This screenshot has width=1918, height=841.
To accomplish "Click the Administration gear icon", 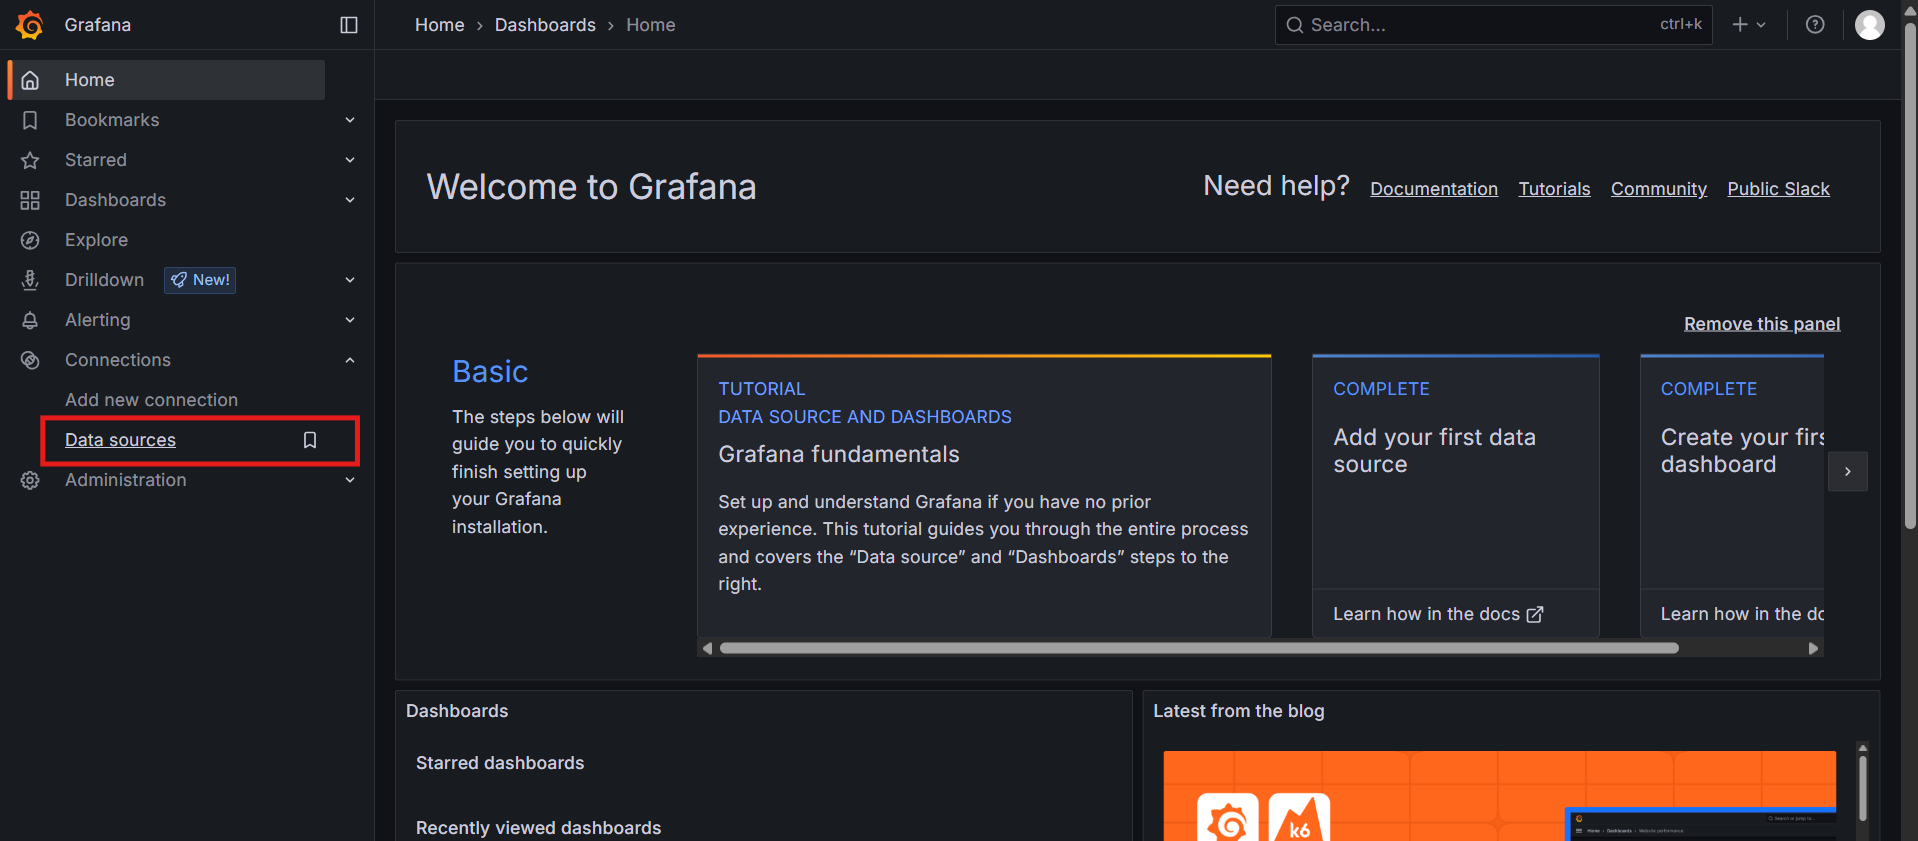I will (x=30, y=480).
